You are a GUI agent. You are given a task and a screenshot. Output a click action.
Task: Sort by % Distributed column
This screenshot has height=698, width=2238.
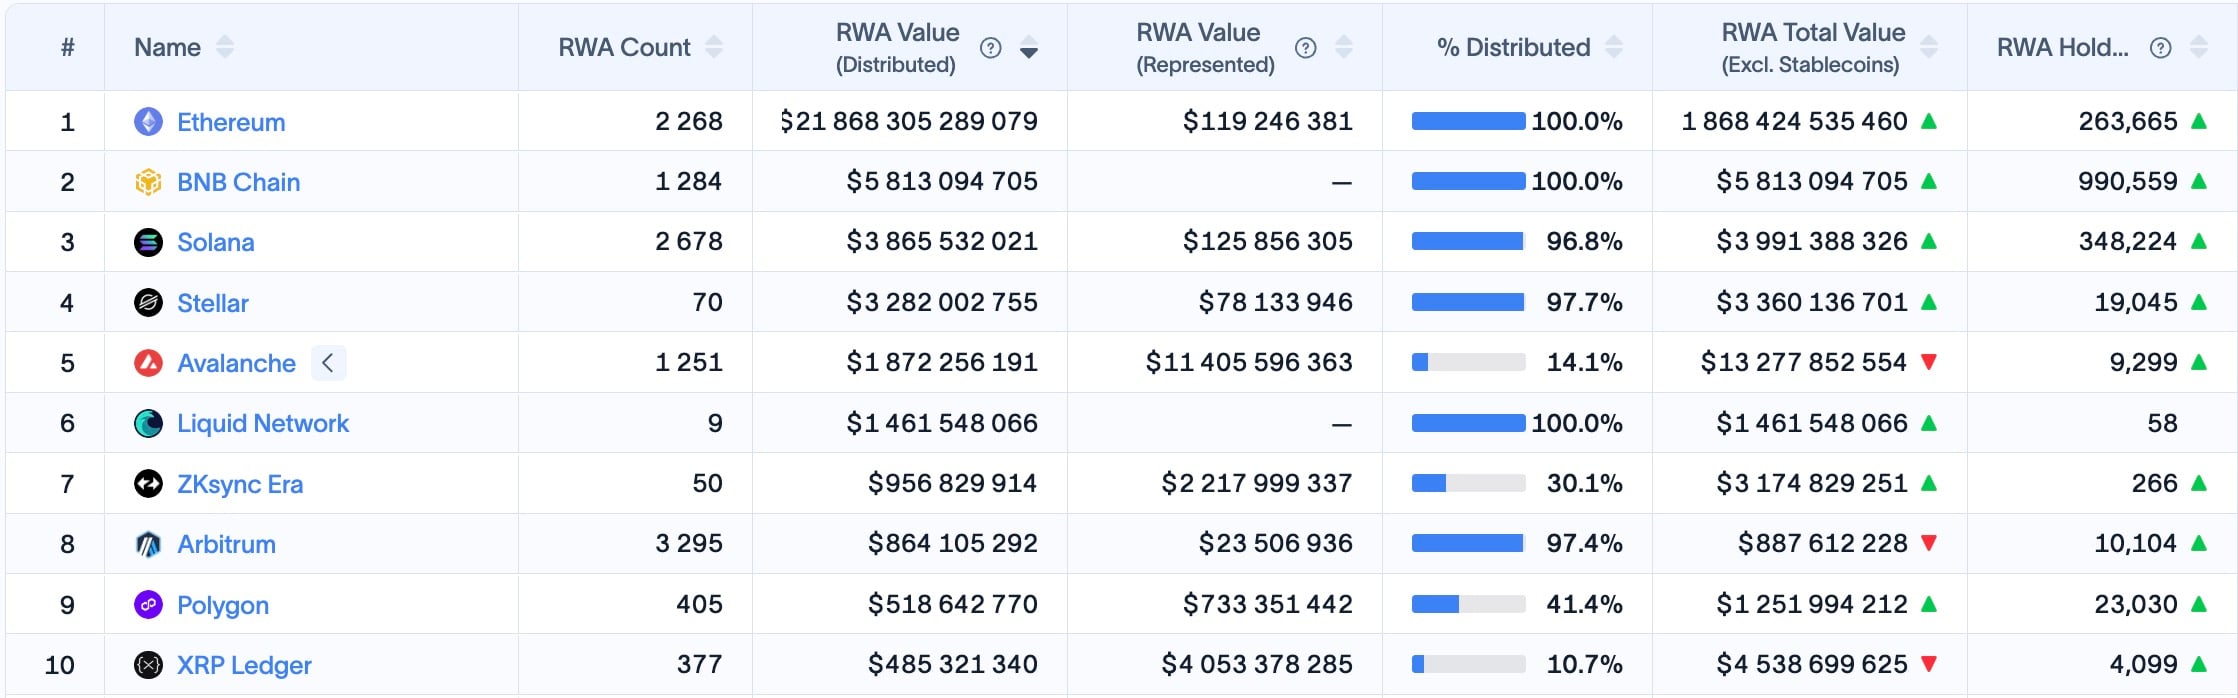click(x=1613, y=47)
